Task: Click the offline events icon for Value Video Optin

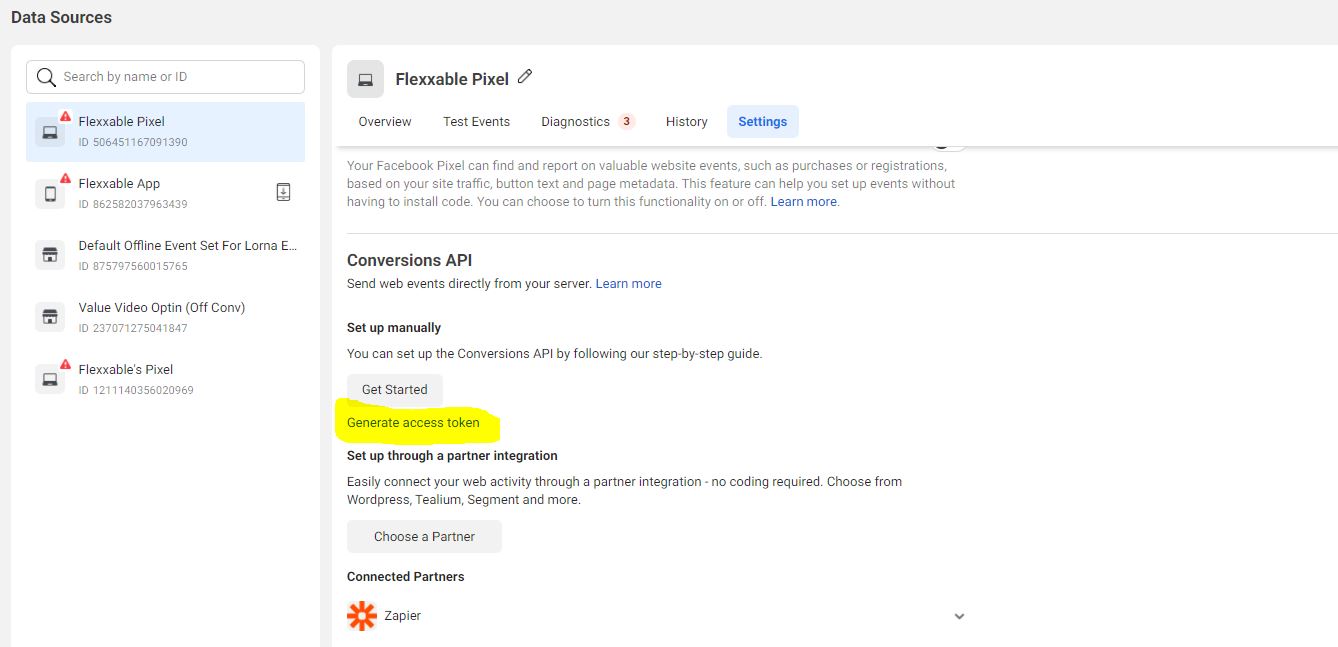Action: [x=49, y=316]
